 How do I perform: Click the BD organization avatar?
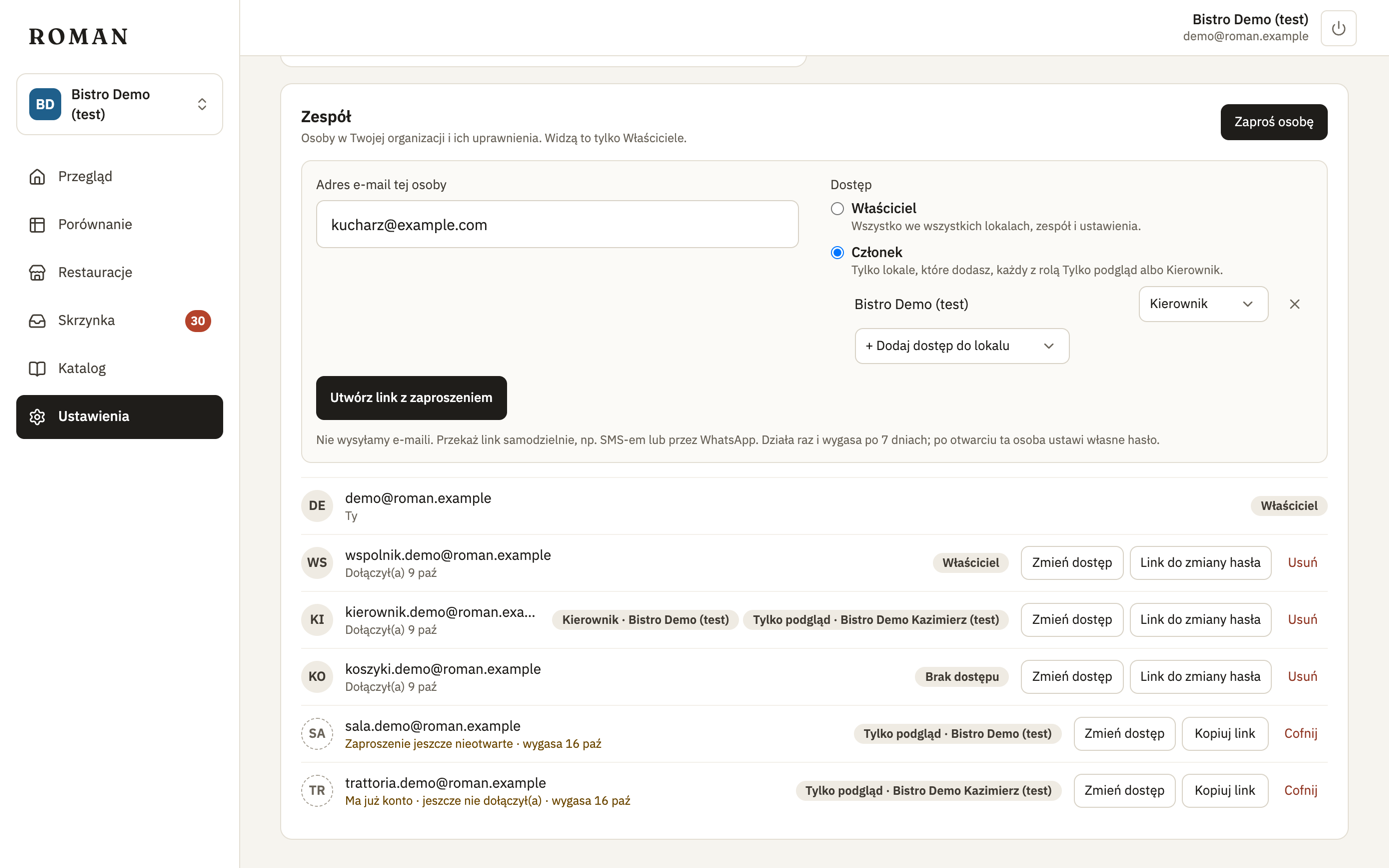(45, 104)
